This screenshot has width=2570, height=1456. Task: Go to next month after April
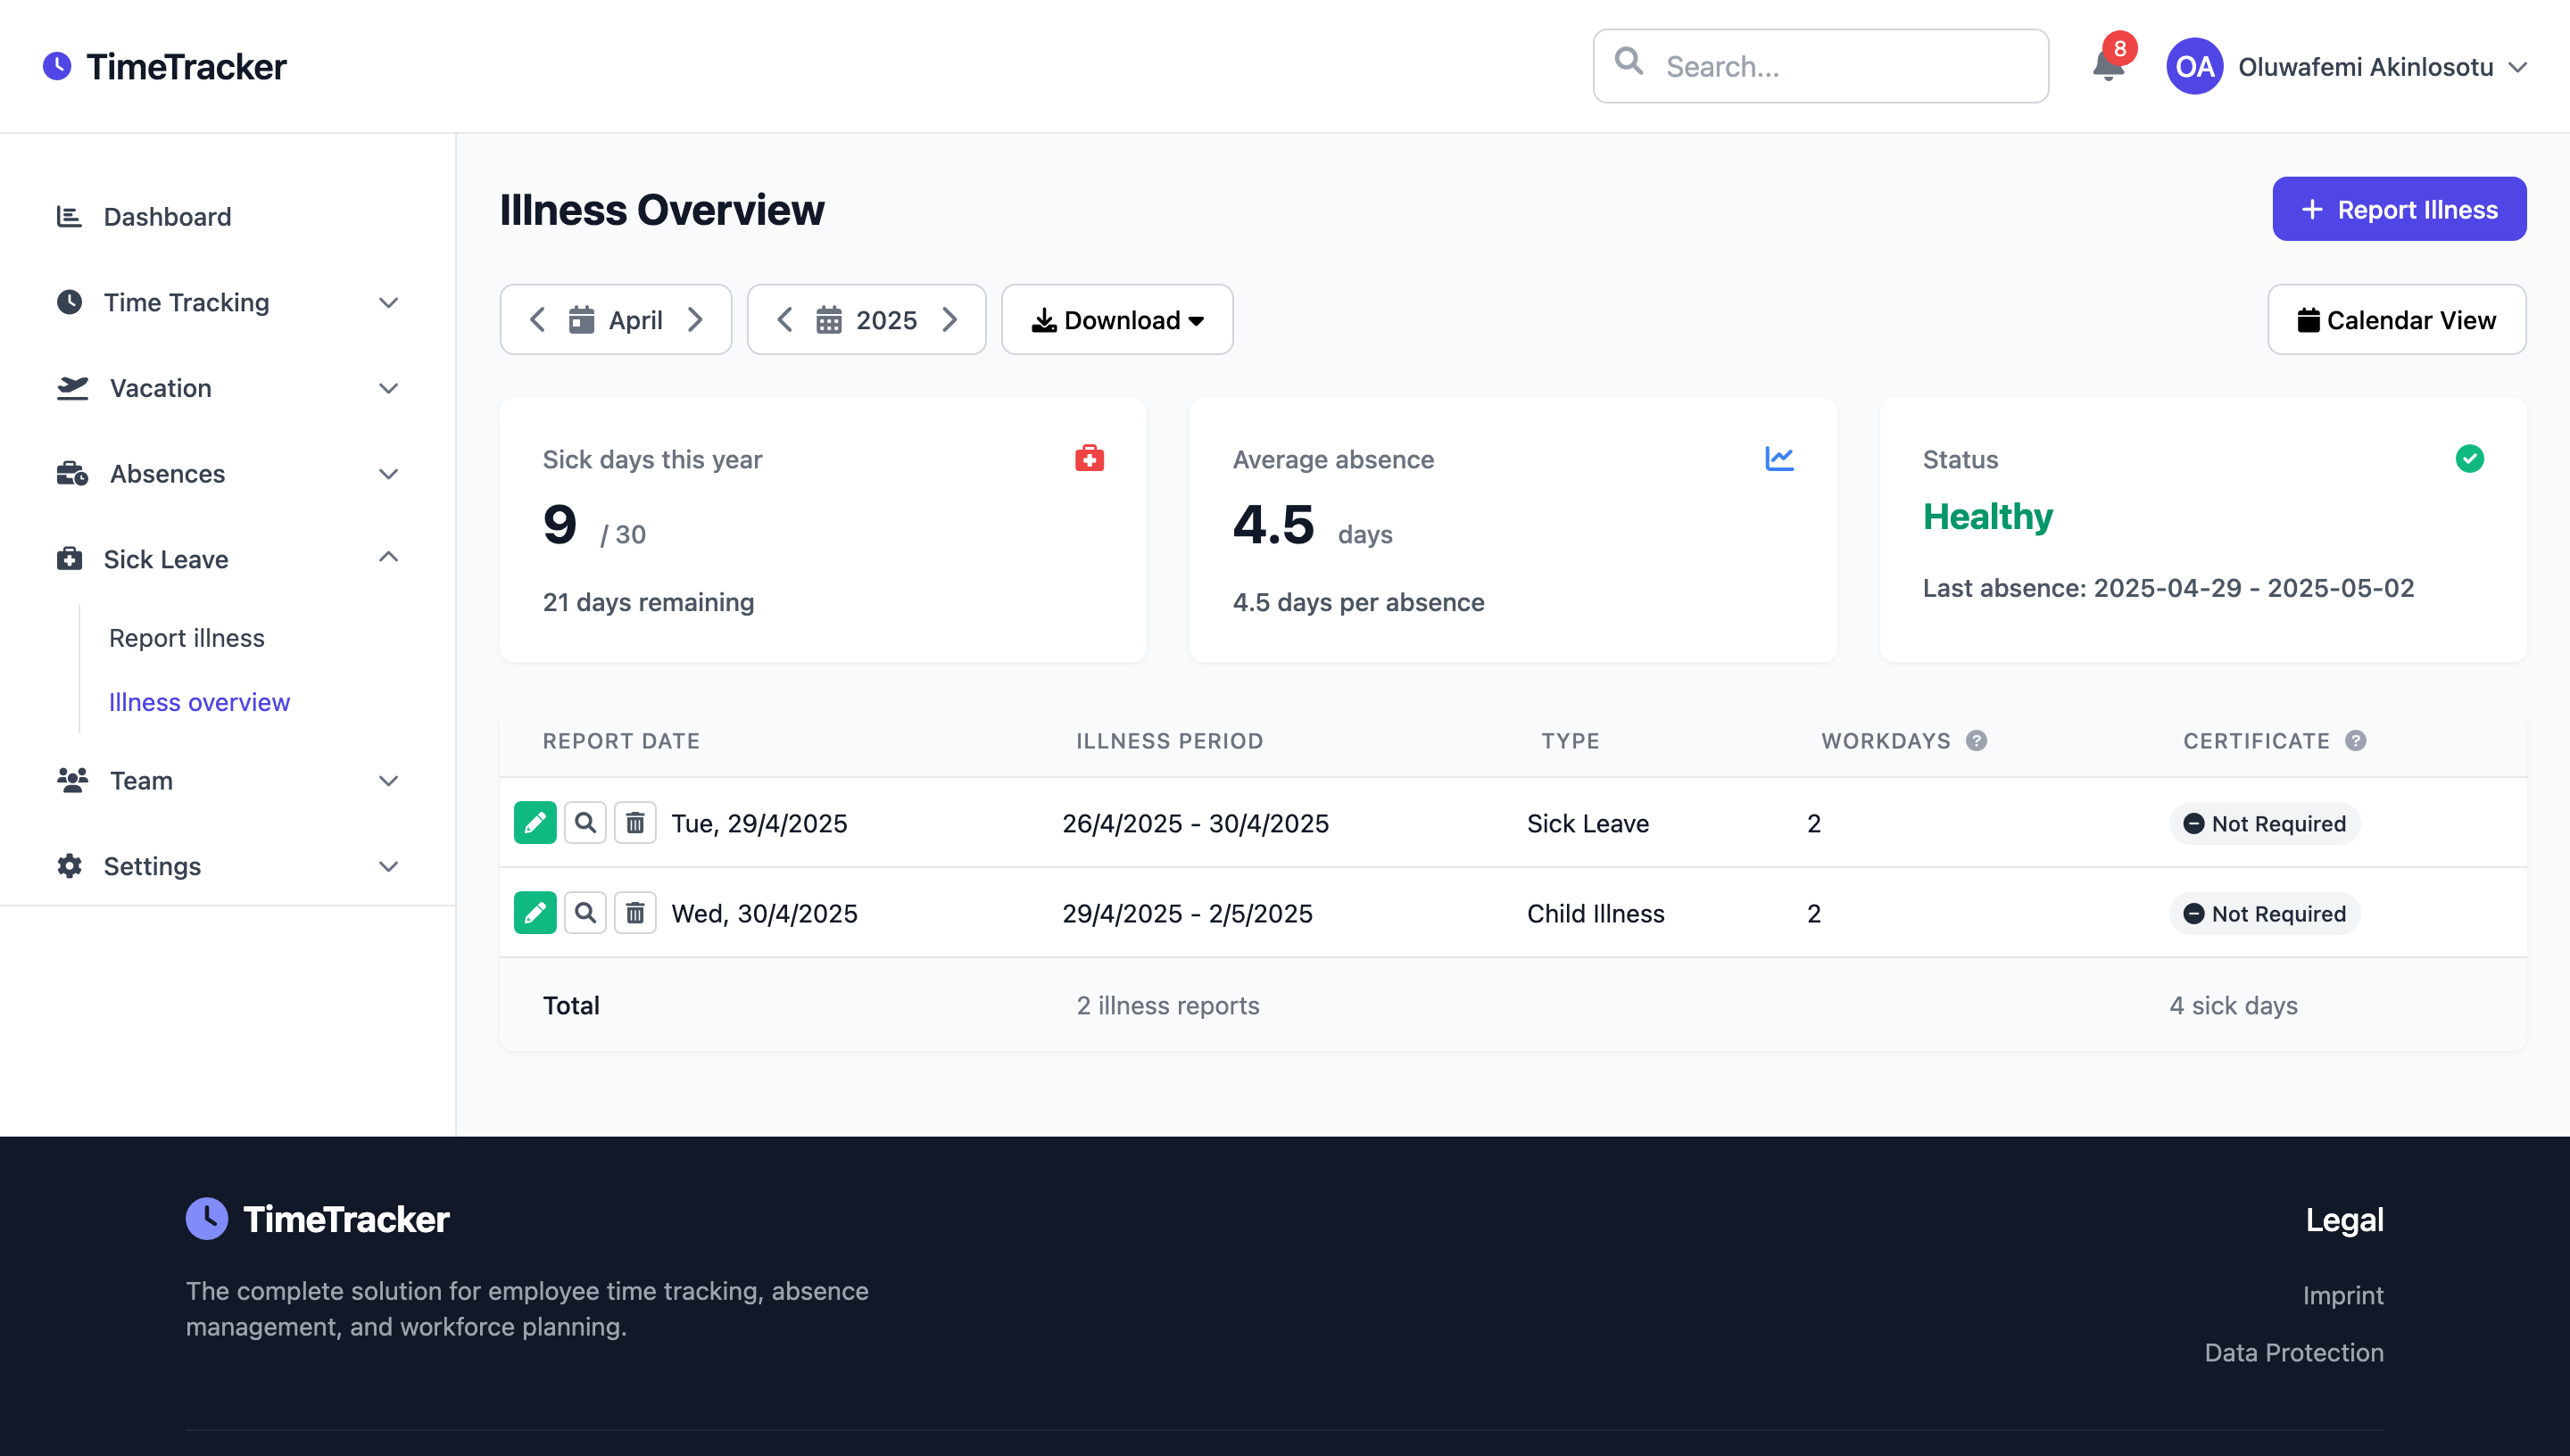696,320
